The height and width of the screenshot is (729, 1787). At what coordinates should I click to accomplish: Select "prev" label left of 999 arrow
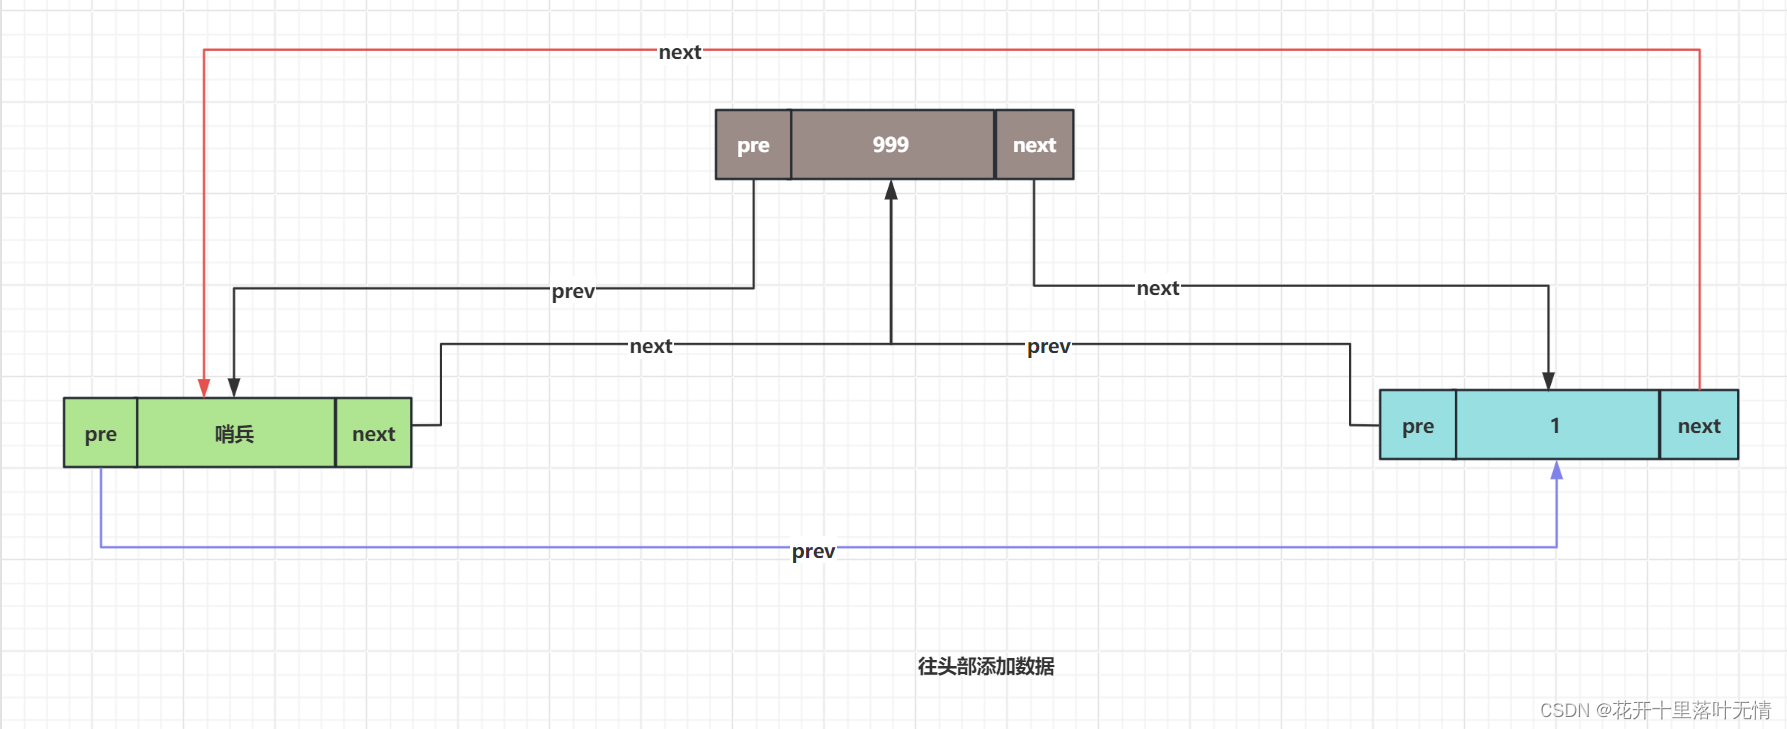pyautogui.click(x=573, y=291)
